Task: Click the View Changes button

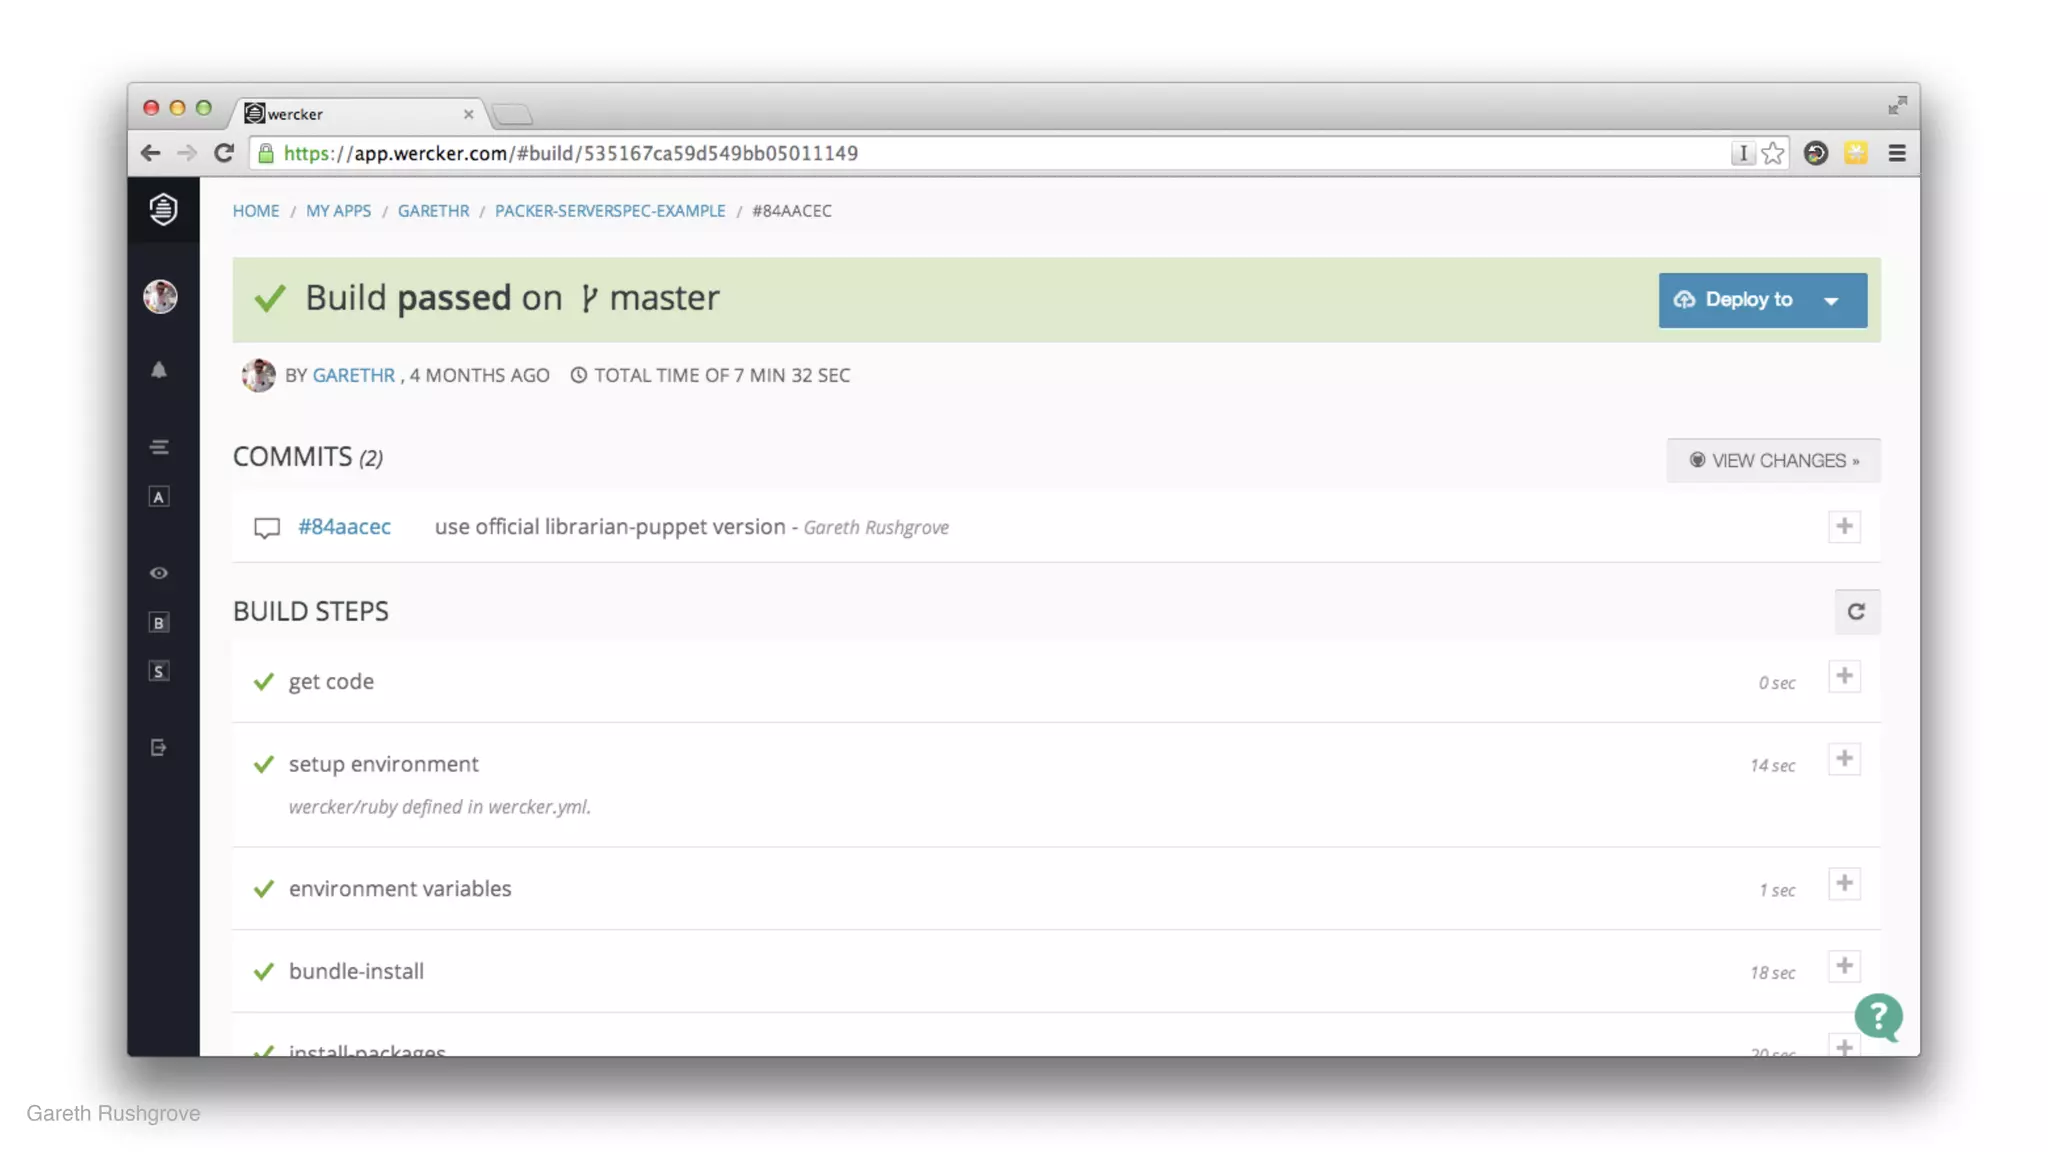Action: click(x=1773, y=461)
